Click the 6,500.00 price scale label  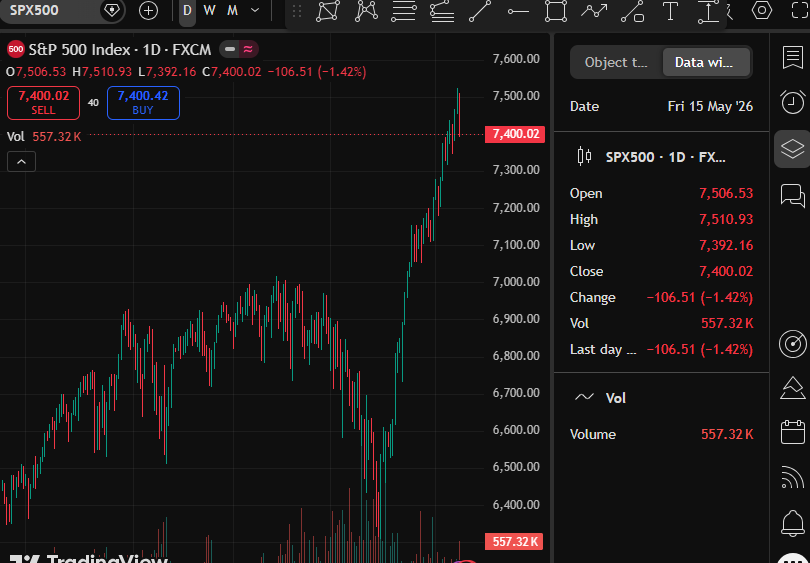coord(516,467)
